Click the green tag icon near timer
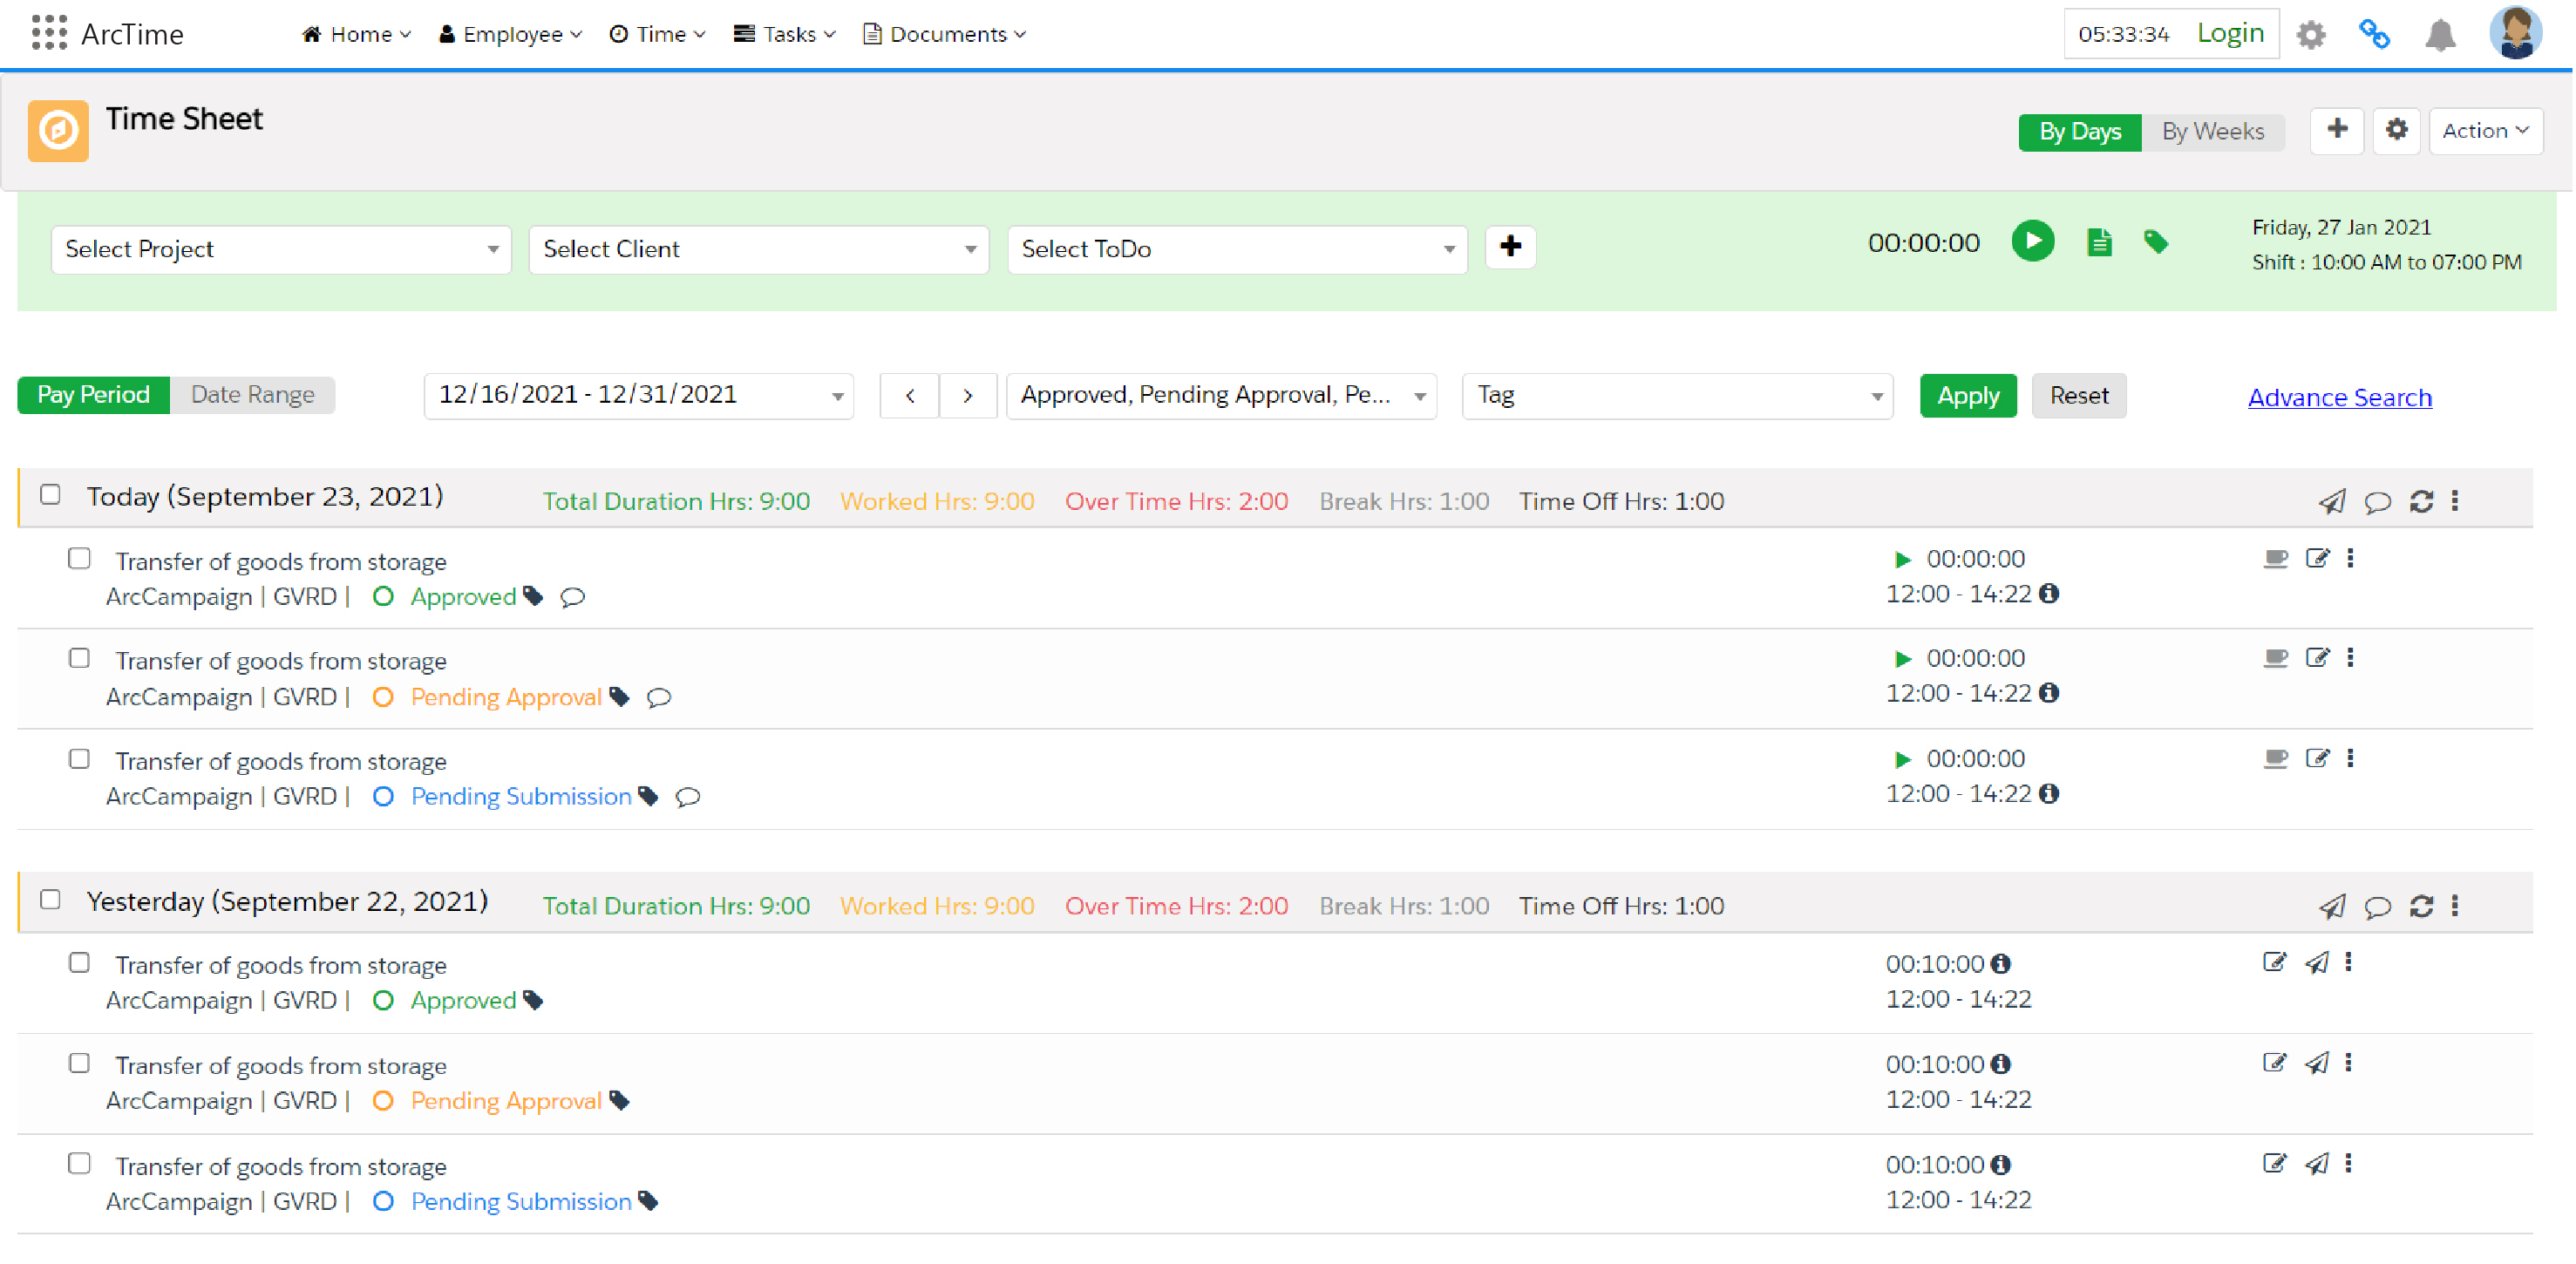 click(2155, 242)
